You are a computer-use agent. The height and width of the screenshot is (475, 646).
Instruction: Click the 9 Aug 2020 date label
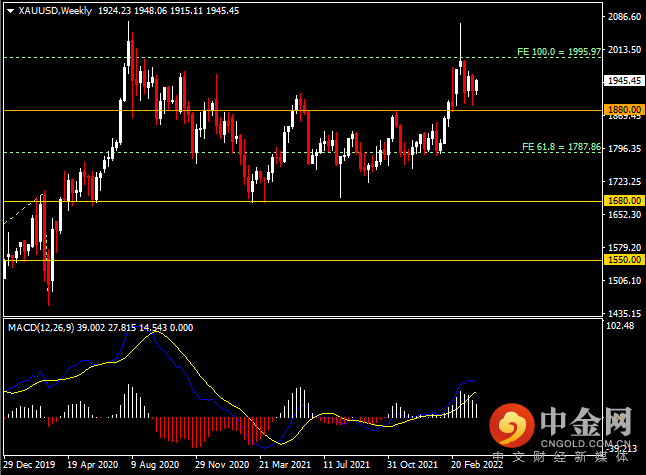[x=155, y=465]
